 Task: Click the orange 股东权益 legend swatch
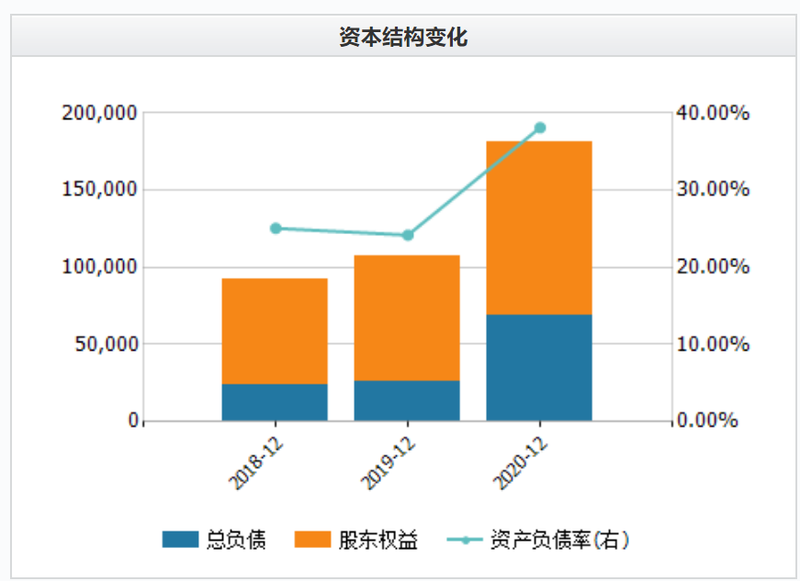point(312,539)
